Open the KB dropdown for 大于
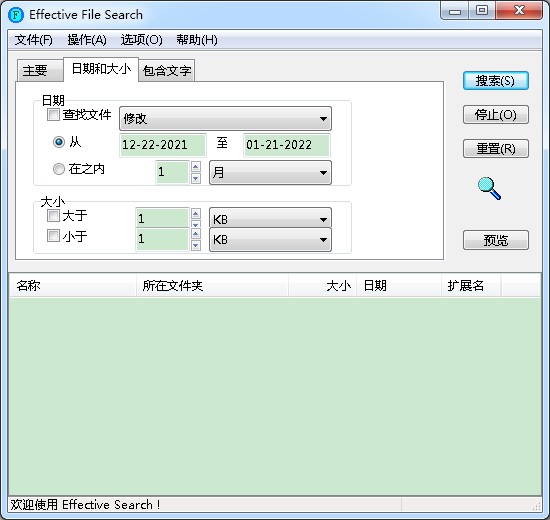 click(270, 219)
